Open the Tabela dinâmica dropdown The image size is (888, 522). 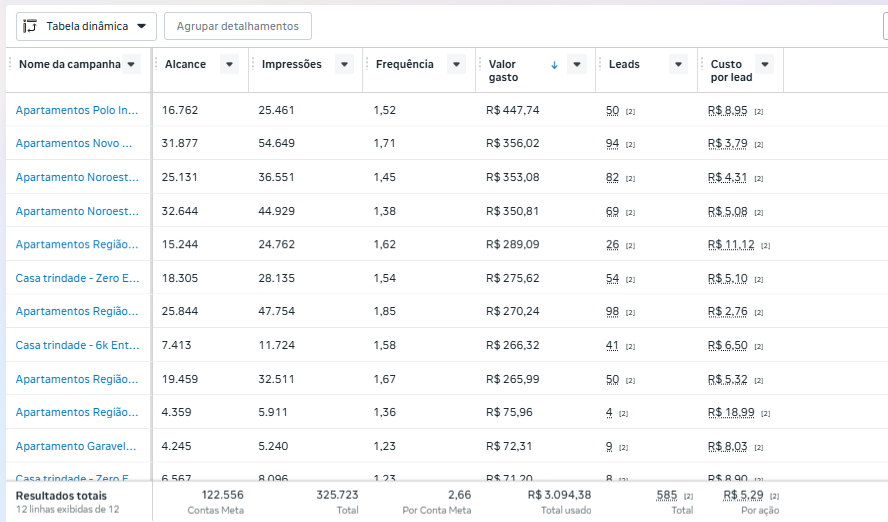click(86, 27)
